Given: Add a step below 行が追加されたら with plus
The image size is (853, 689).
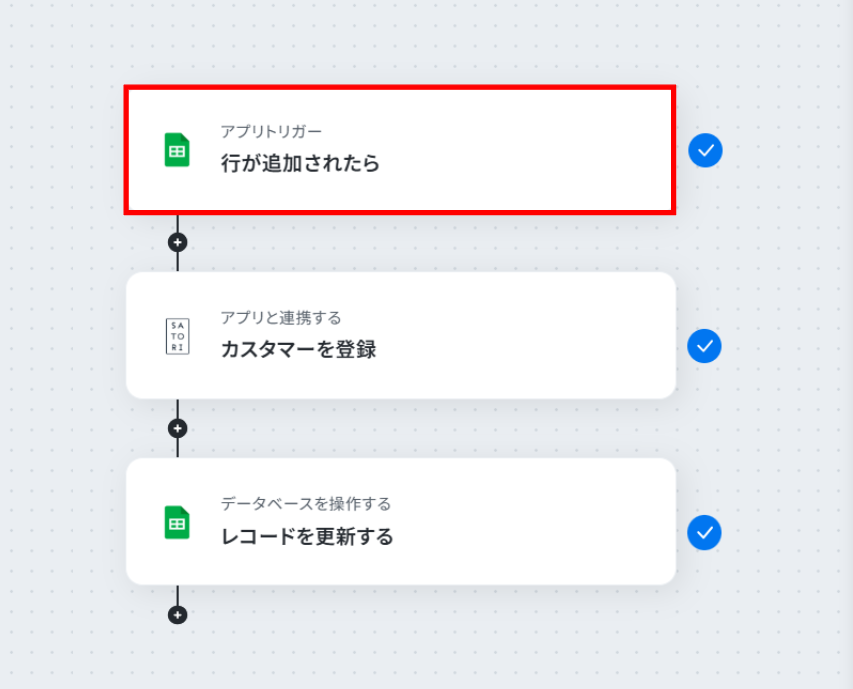Looking at the screenshot, I should pyautogui.click(x=178, y=242).
